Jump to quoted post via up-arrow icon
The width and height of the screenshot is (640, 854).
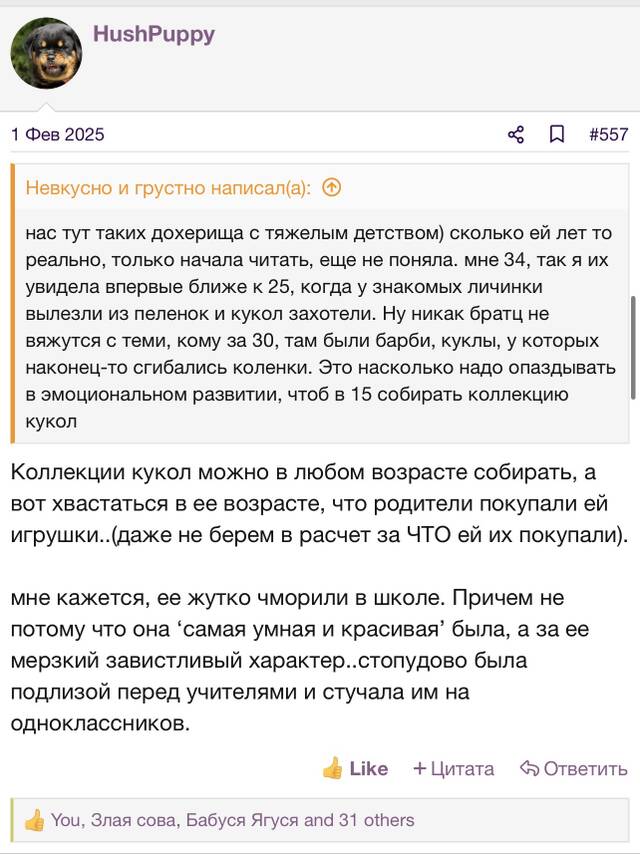pos(332,187)
